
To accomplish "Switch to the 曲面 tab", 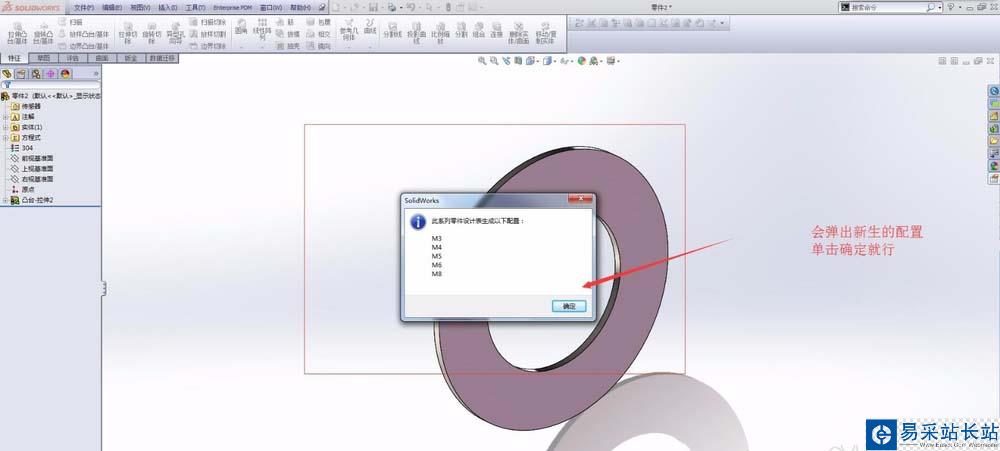I will pyautogui.click(x=102, y=58).
